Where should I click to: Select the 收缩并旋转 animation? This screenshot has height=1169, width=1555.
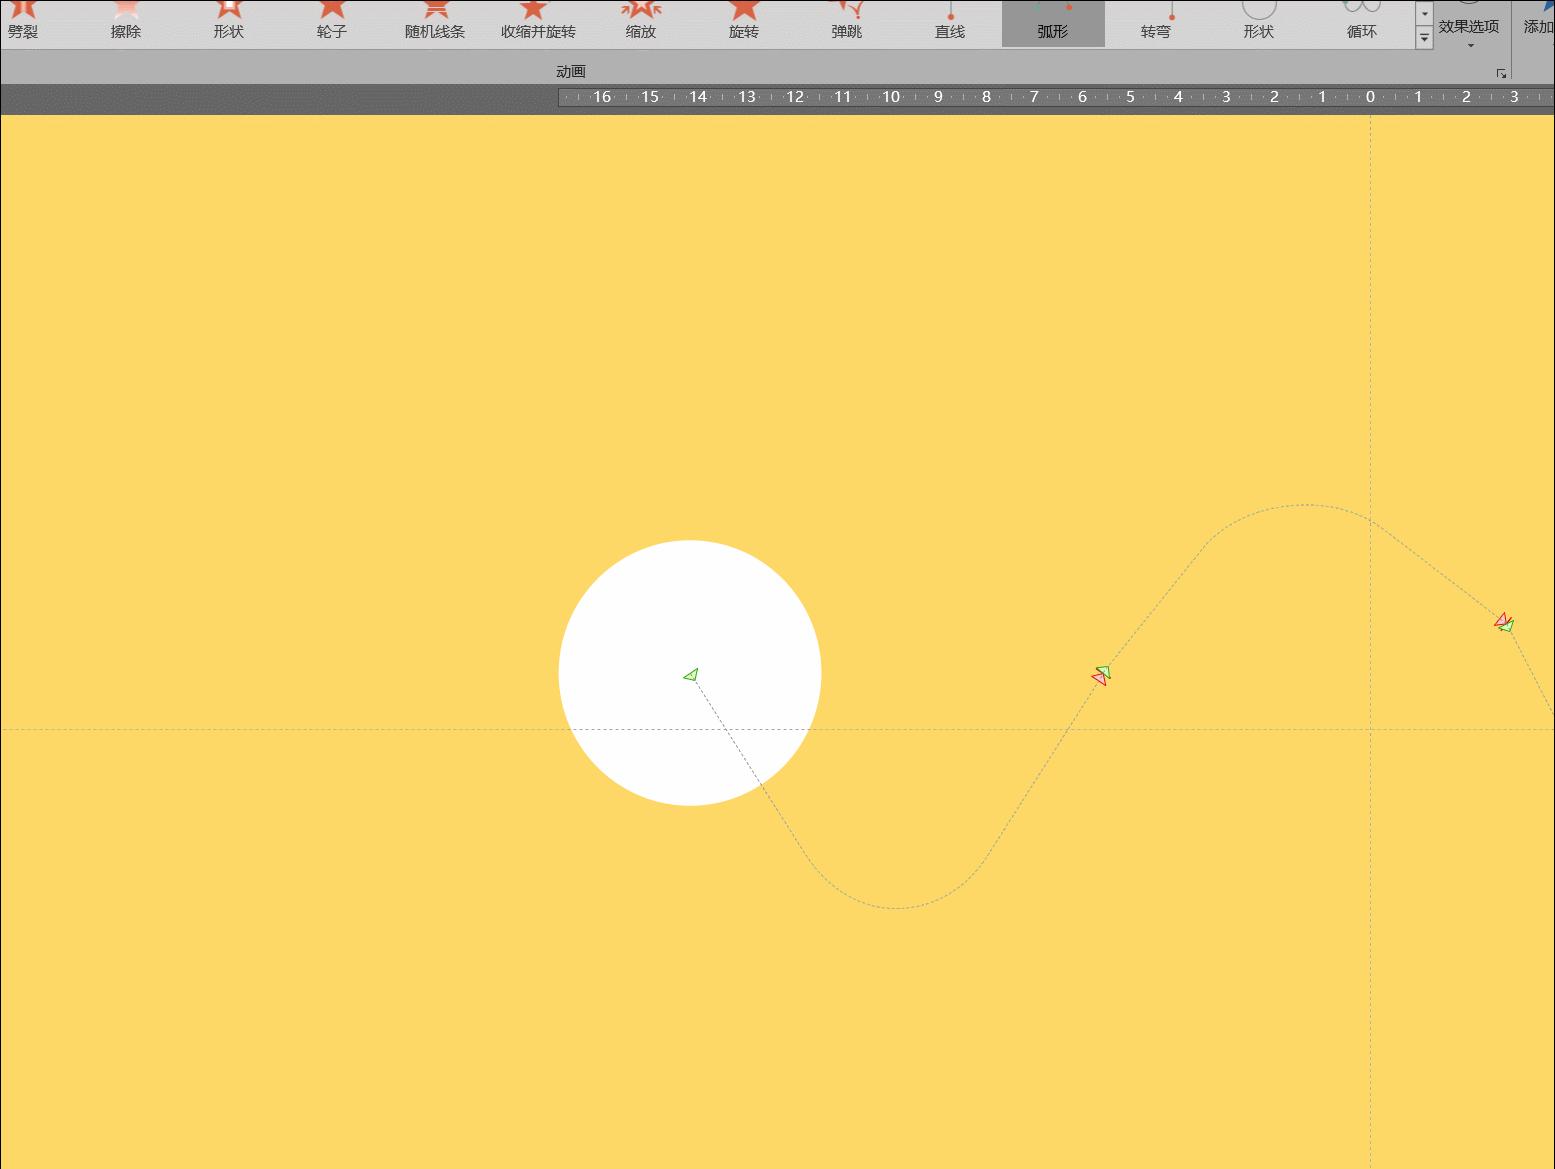538,22
